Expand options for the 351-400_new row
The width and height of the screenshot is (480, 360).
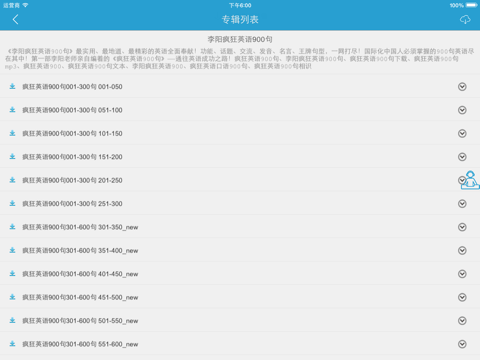coord(462,250)
